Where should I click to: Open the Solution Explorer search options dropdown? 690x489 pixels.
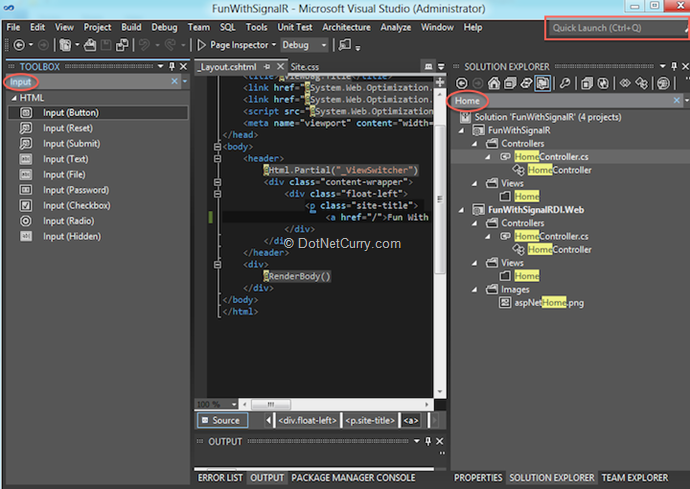[686, 101]
